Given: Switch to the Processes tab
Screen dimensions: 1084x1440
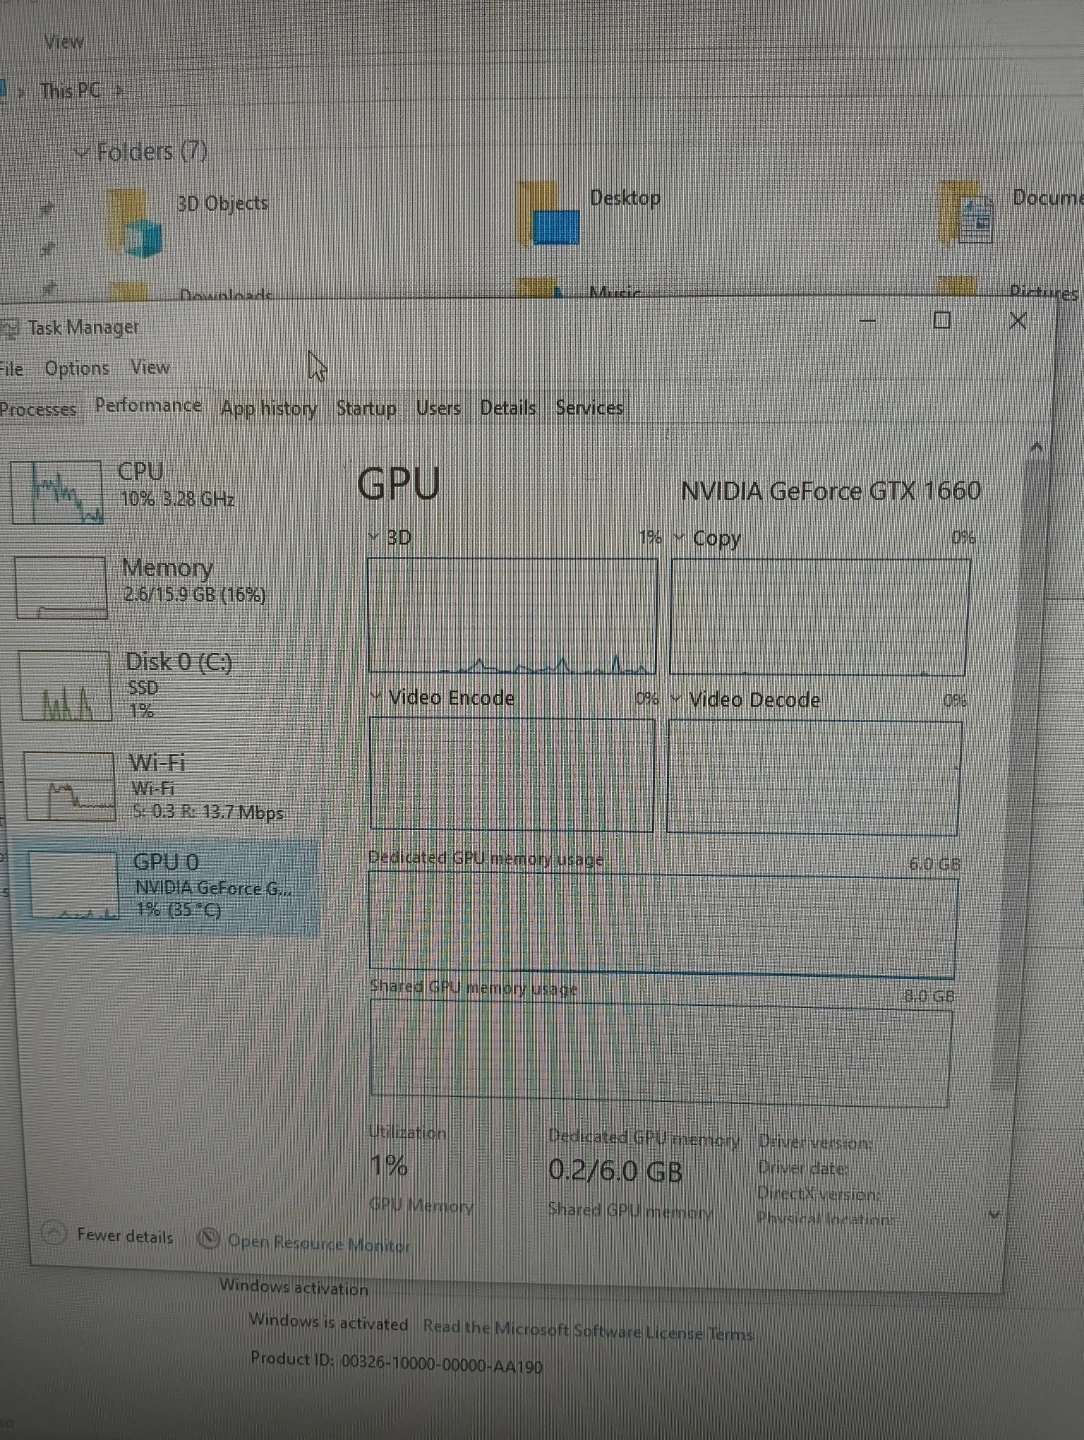Looking at the screenshot, I should point(38,409).
